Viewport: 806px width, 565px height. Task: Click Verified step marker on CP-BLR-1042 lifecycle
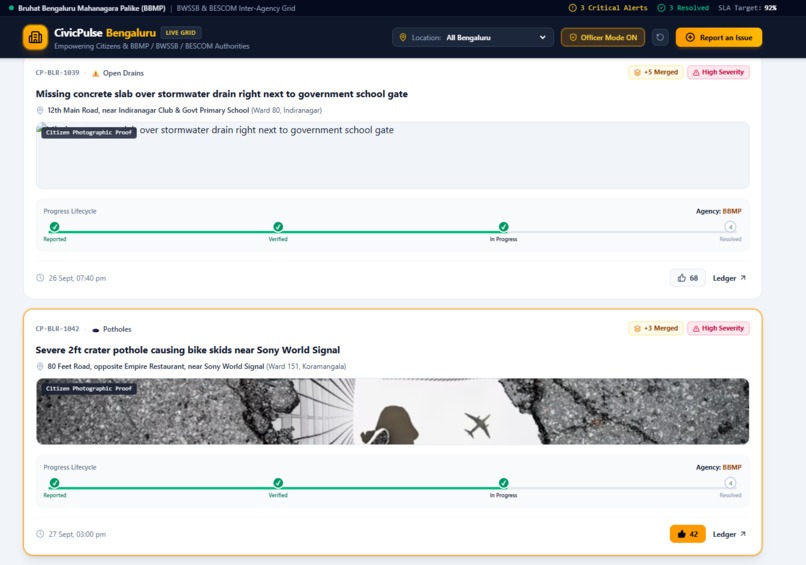click(278, 483)
